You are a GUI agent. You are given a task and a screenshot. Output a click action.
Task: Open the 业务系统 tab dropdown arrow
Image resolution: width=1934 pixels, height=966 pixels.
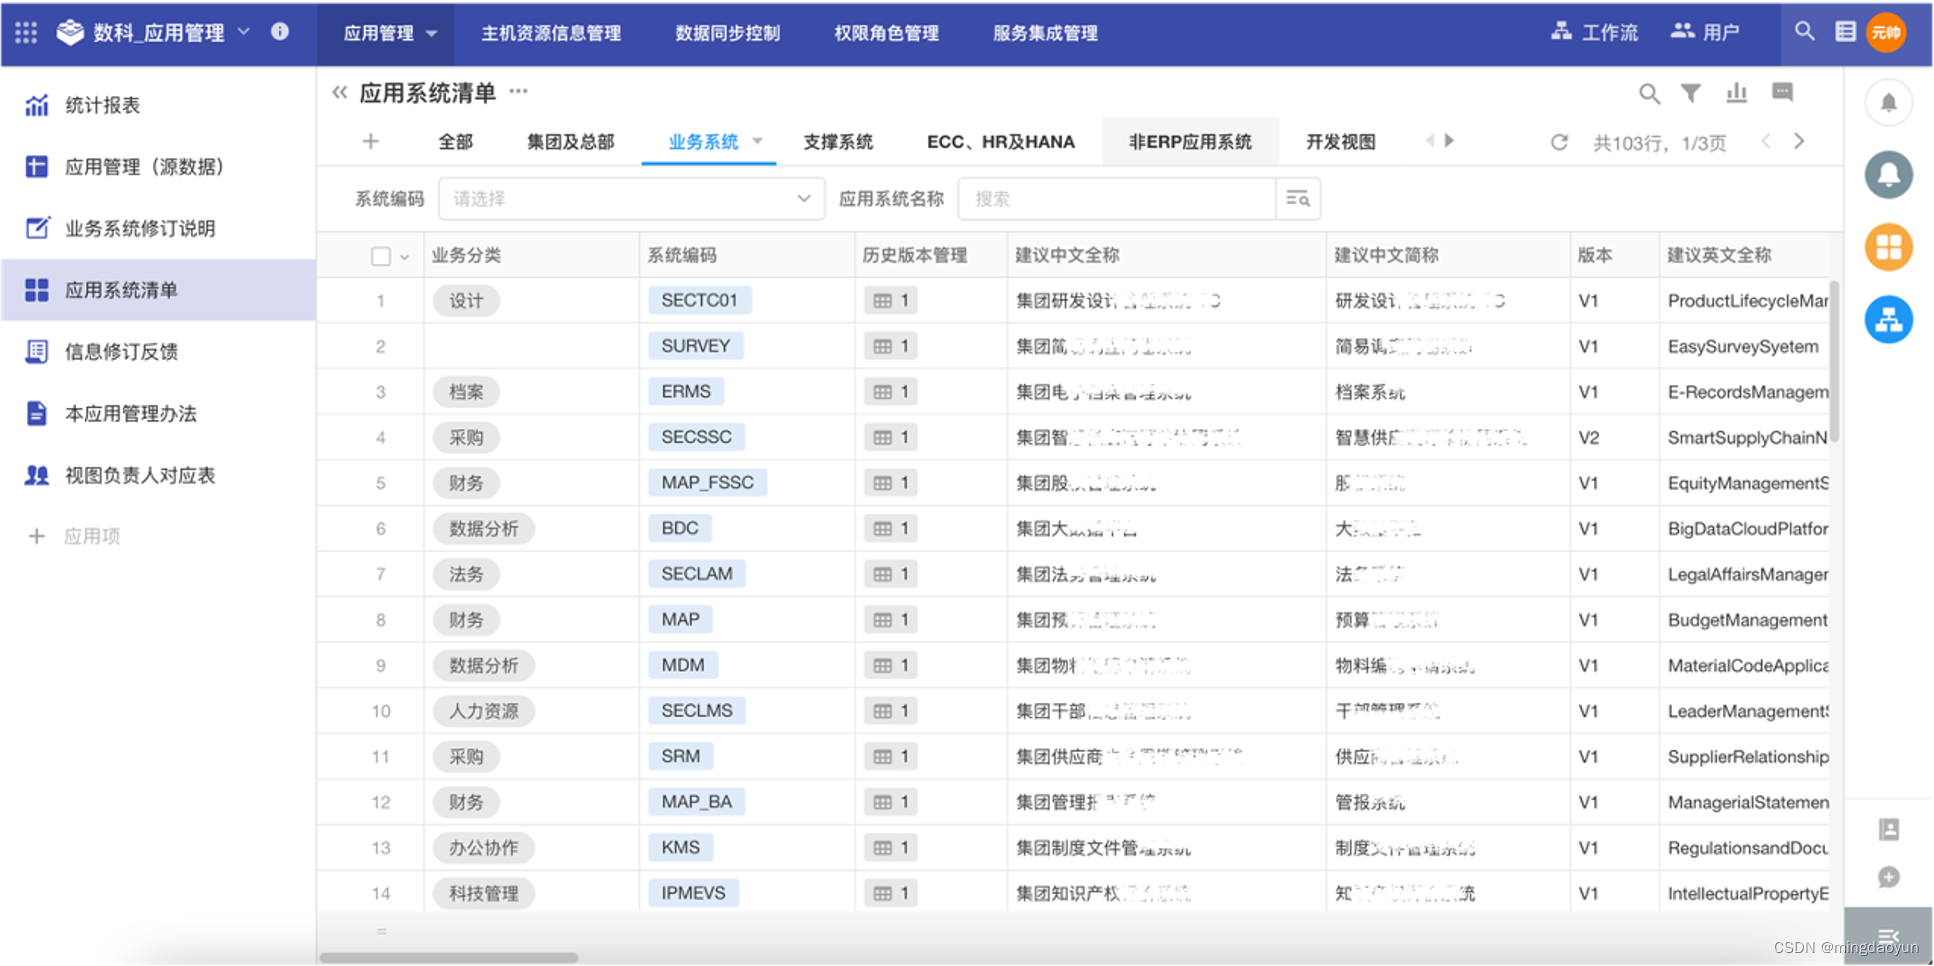(x=757, y=141)
